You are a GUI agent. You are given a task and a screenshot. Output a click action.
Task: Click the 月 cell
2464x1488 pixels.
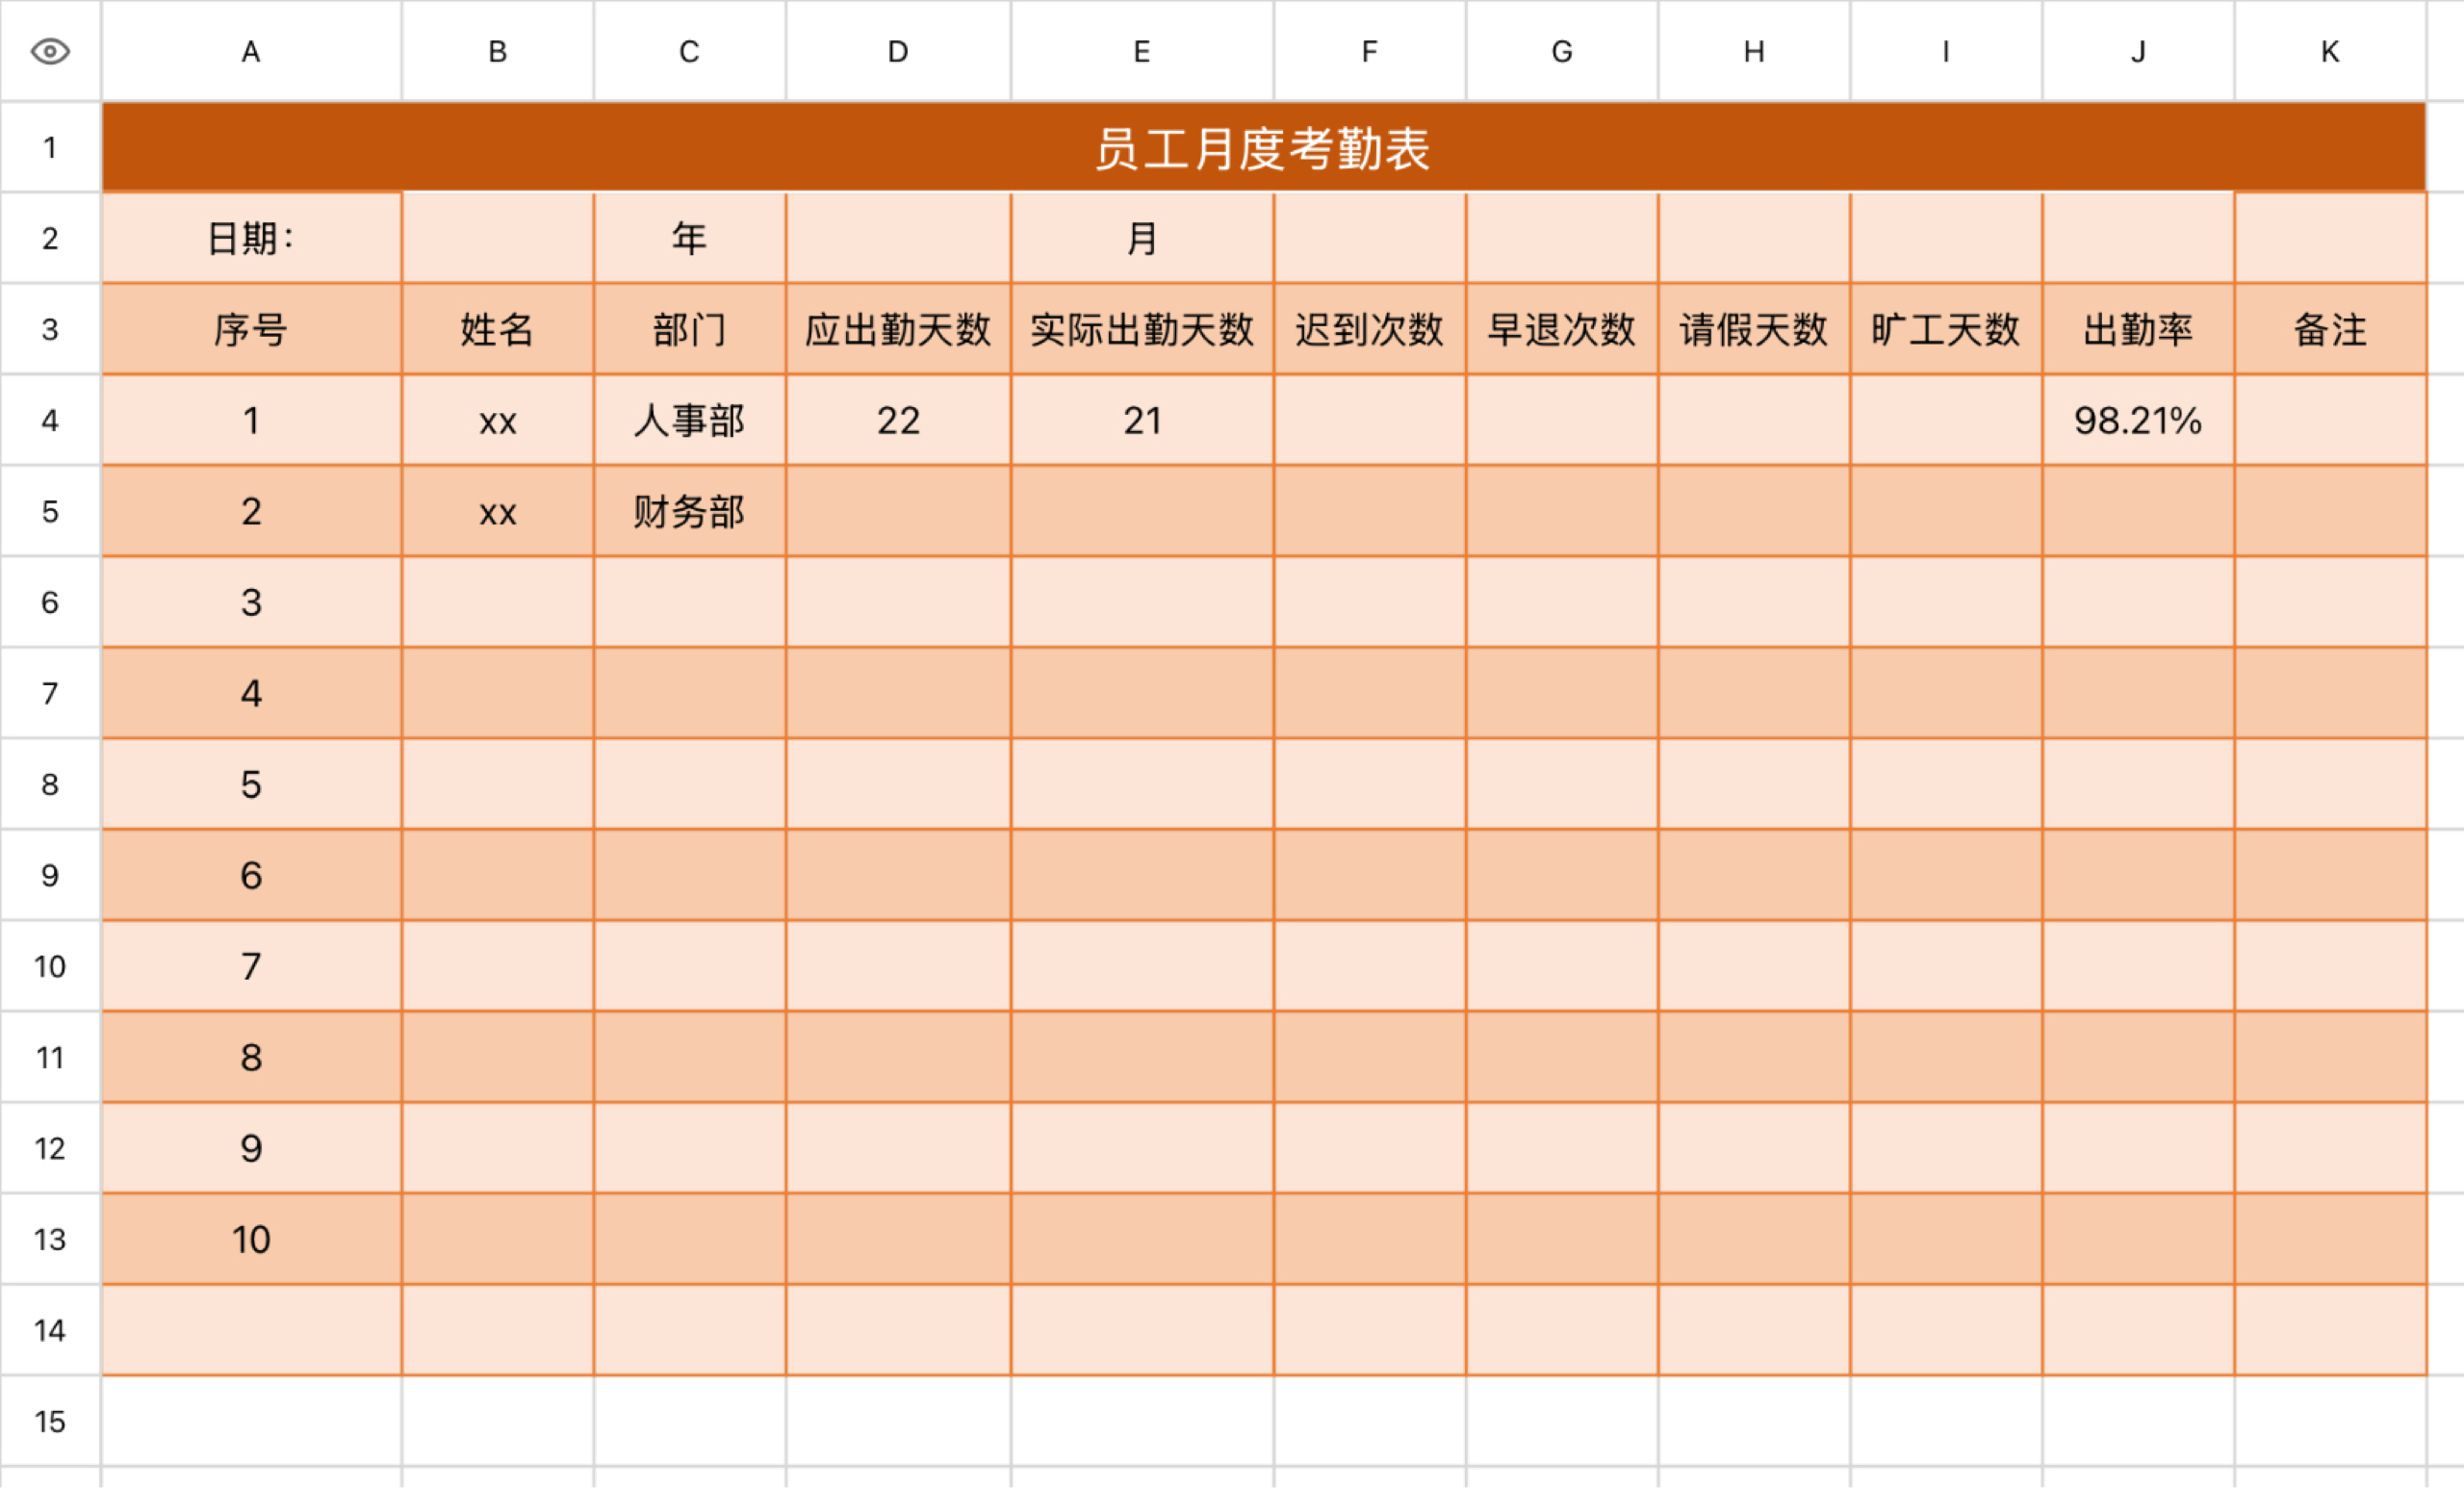1142,238
